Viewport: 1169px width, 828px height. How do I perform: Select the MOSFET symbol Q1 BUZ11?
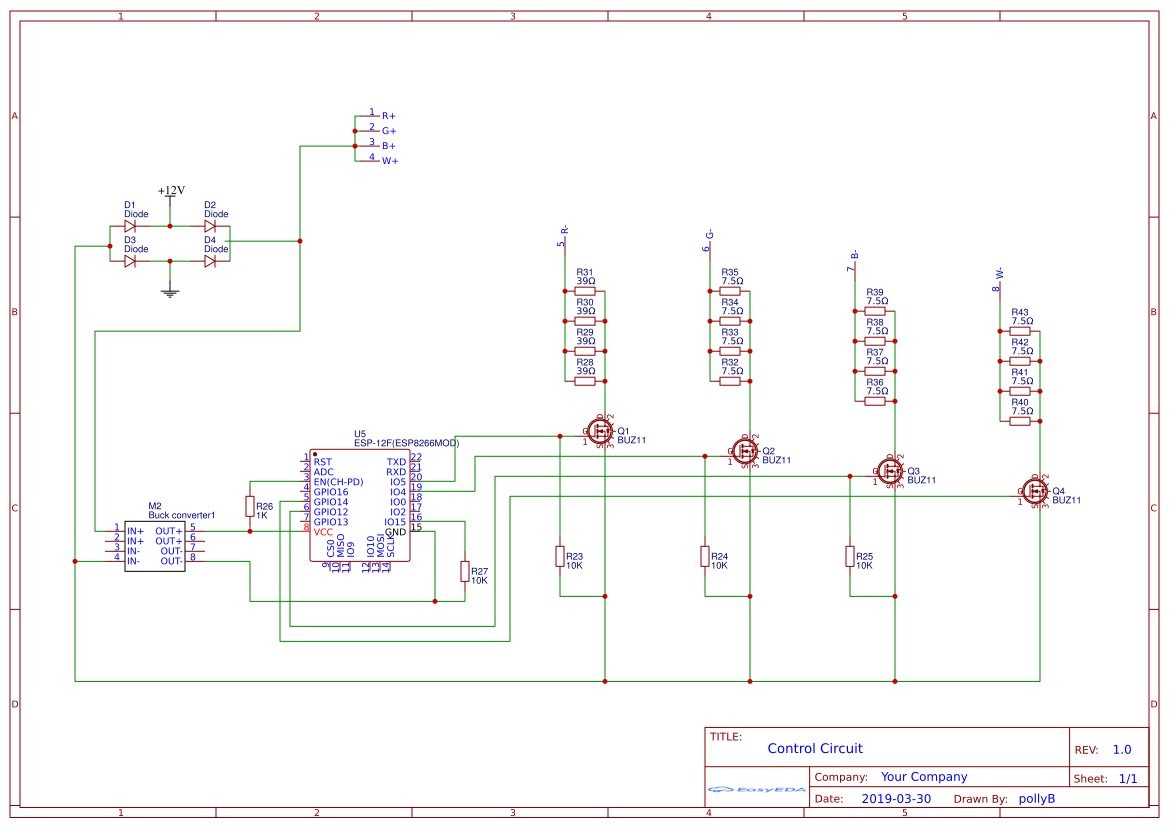(601, 433)
